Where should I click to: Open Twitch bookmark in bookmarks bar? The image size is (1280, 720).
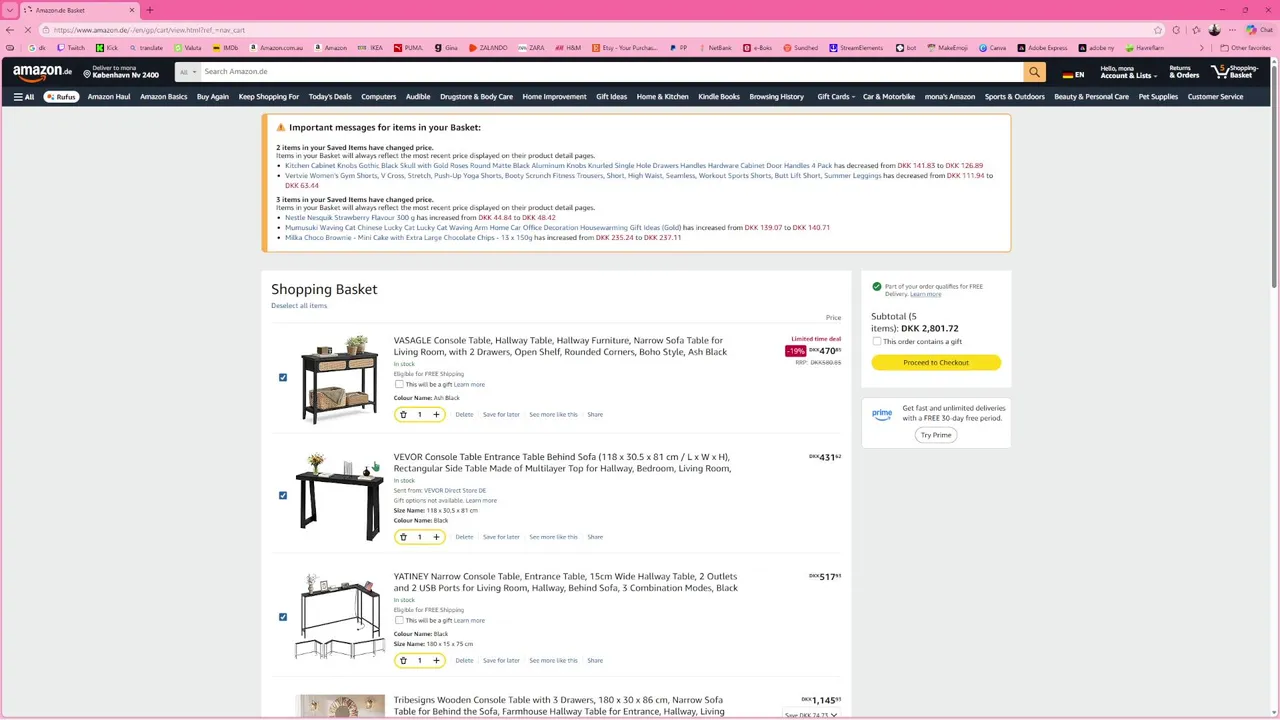(71, 48)
